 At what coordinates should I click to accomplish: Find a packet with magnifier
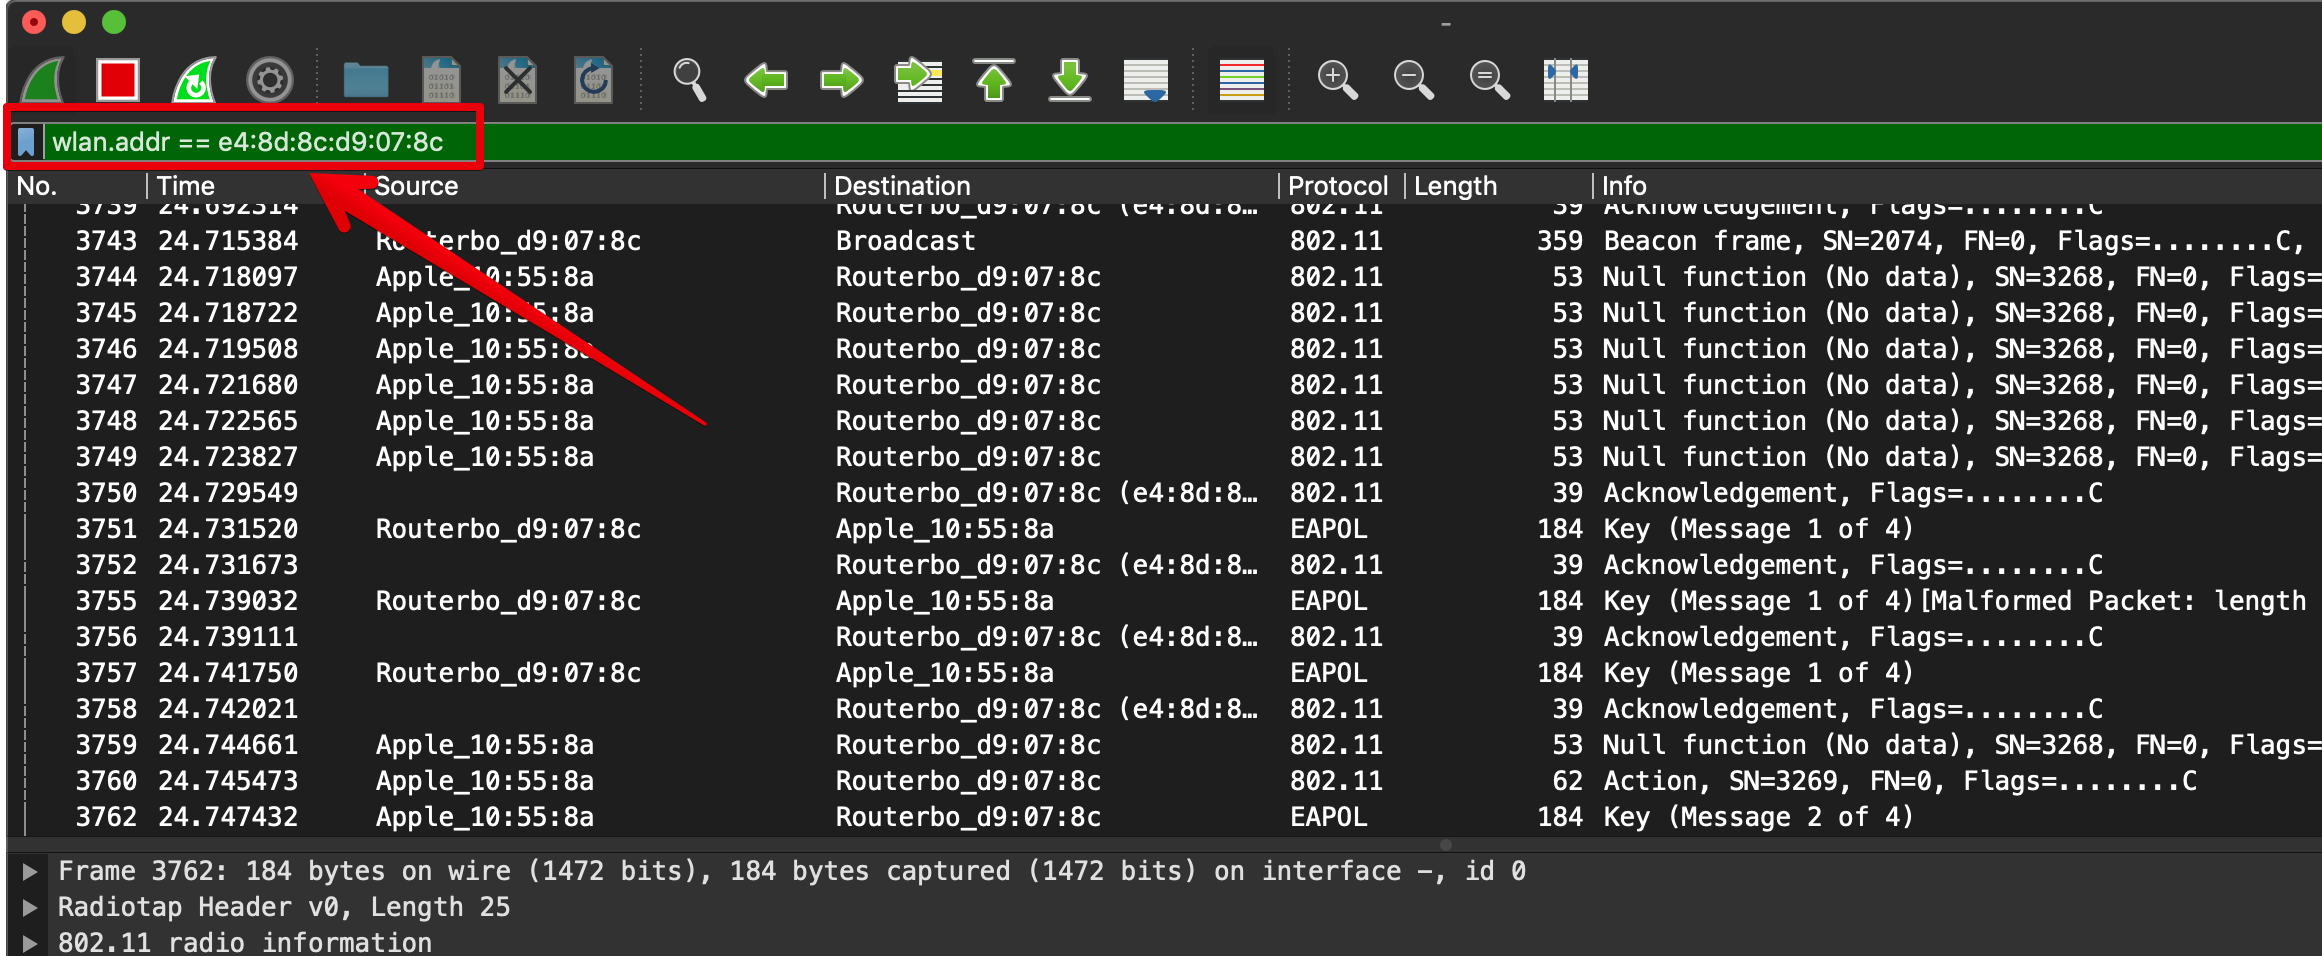pos(689,80)
